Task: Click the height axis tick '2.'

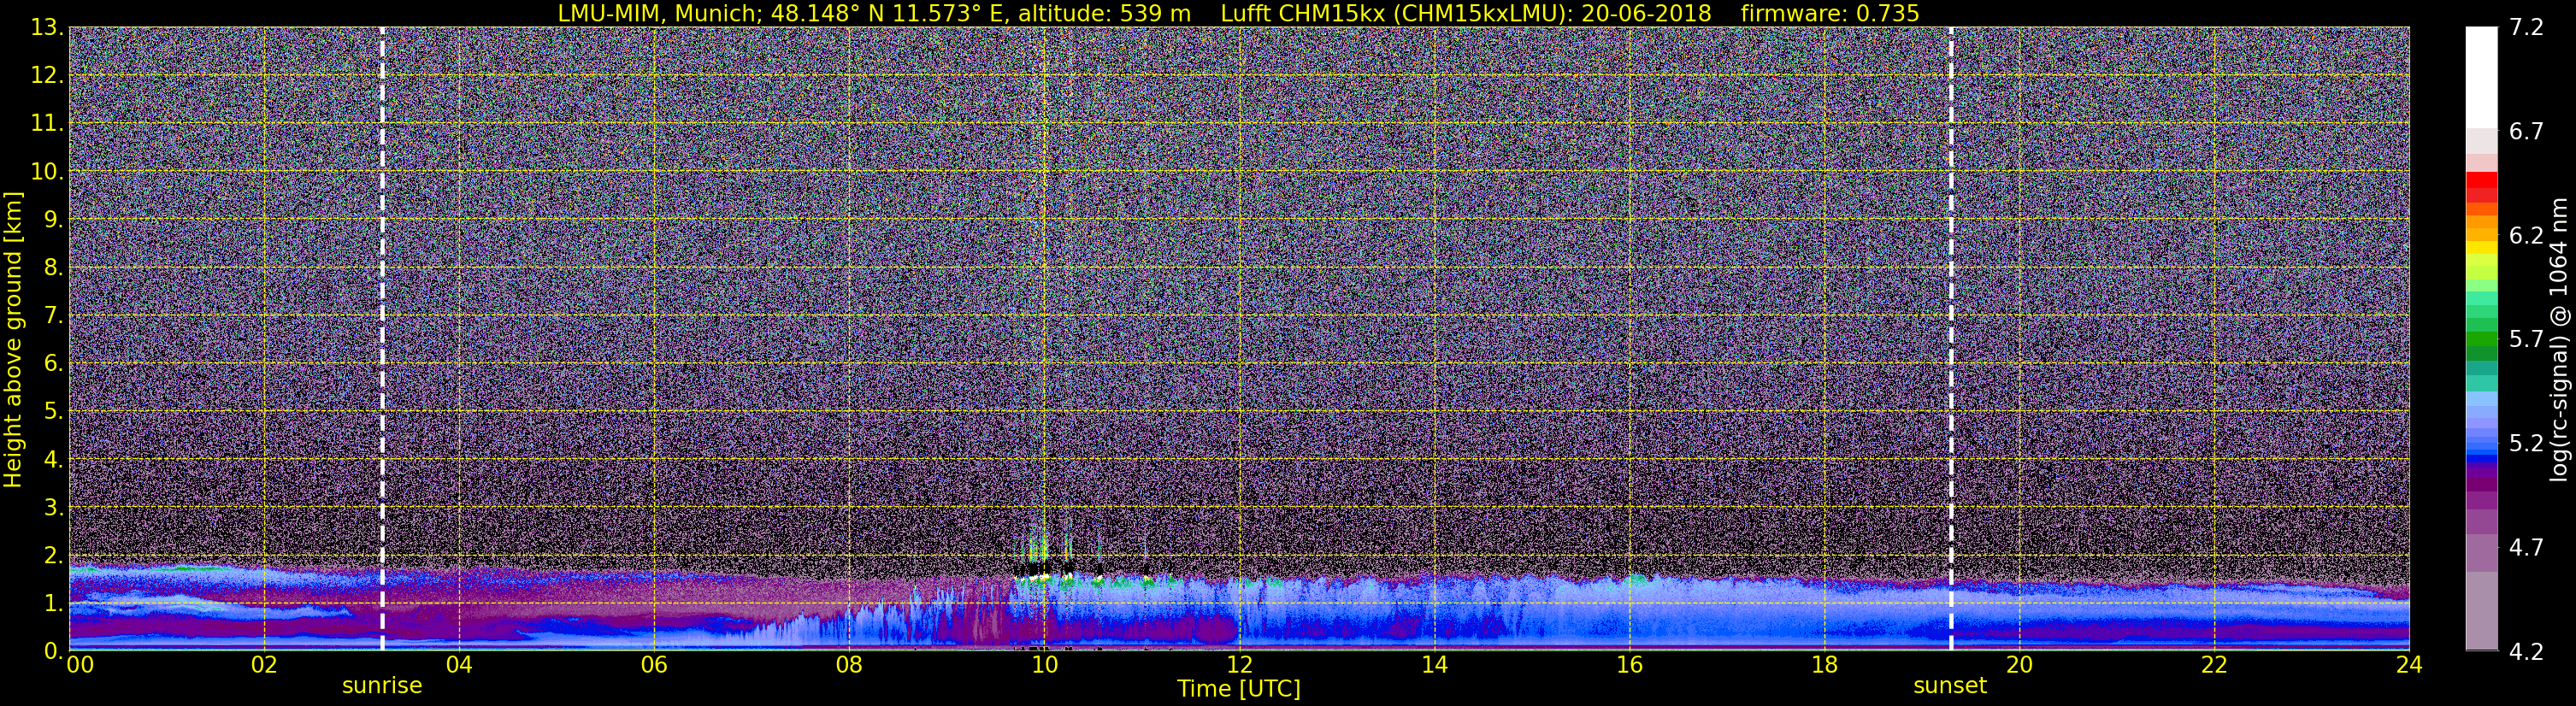Action: click(54, 556)
